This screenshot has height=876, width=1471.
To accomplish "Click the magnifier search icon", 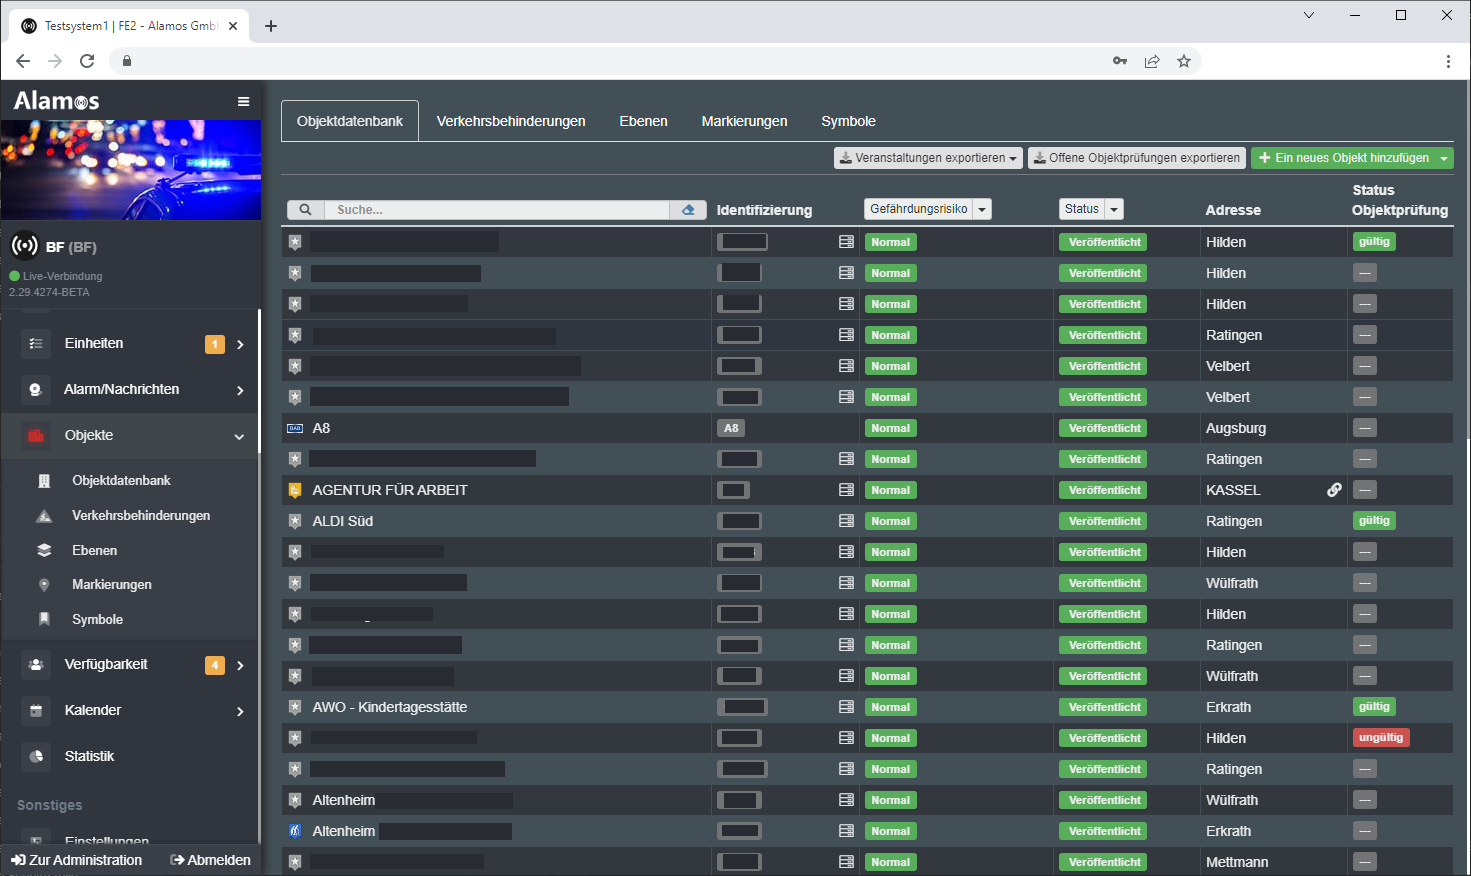I will click(x=305, y=210).
